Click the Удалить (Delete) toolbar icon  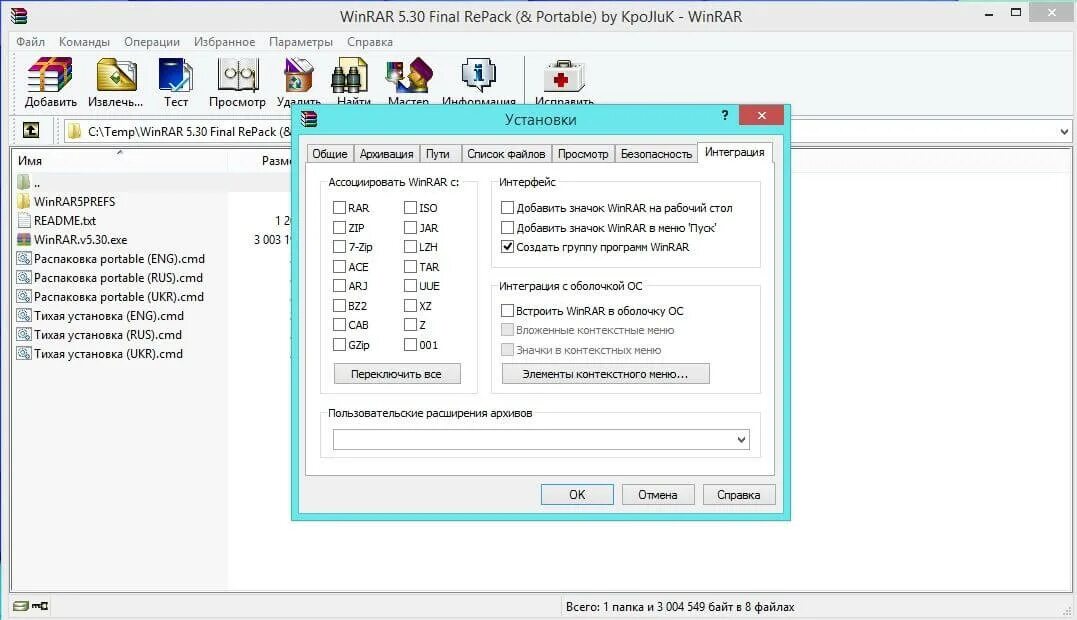click(299, 75)
